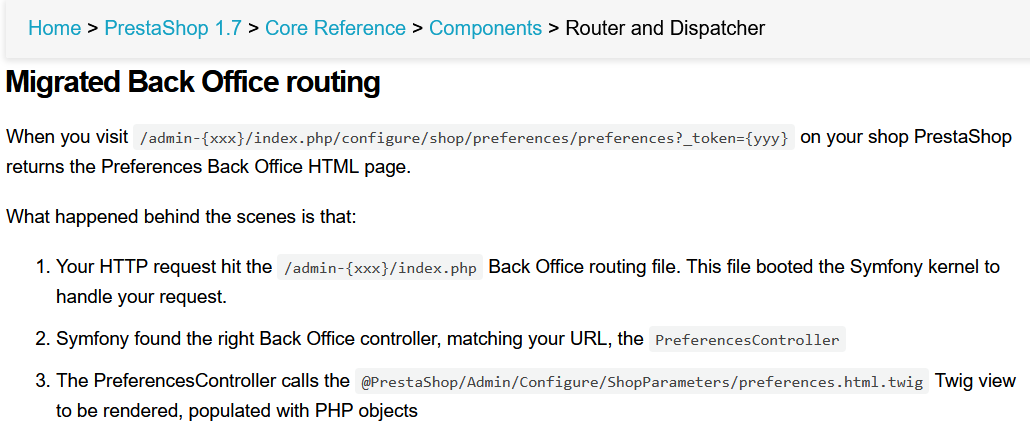
Task: Click the Home breadcrumb link
Action: [x=54, y=28]
